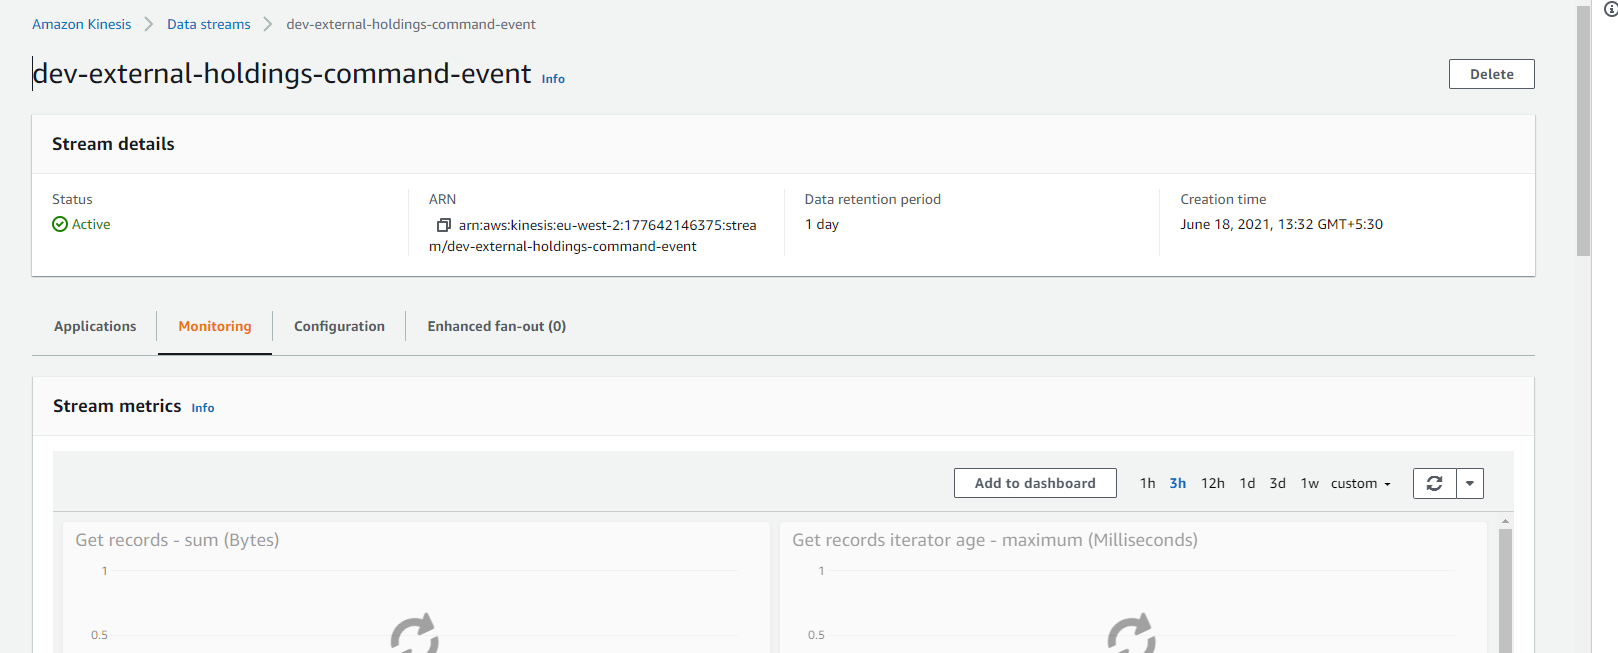The image size is (1618, 653).
Task: Expand the custom time range dropdown
Action: (x=1360, y=483)
